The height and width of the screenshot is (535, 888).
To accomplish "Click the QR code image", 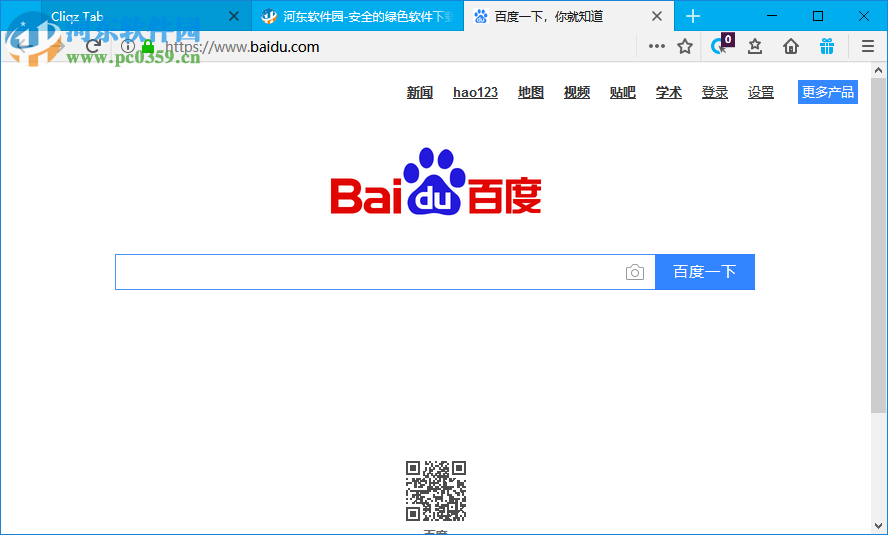I will (436, 491).
